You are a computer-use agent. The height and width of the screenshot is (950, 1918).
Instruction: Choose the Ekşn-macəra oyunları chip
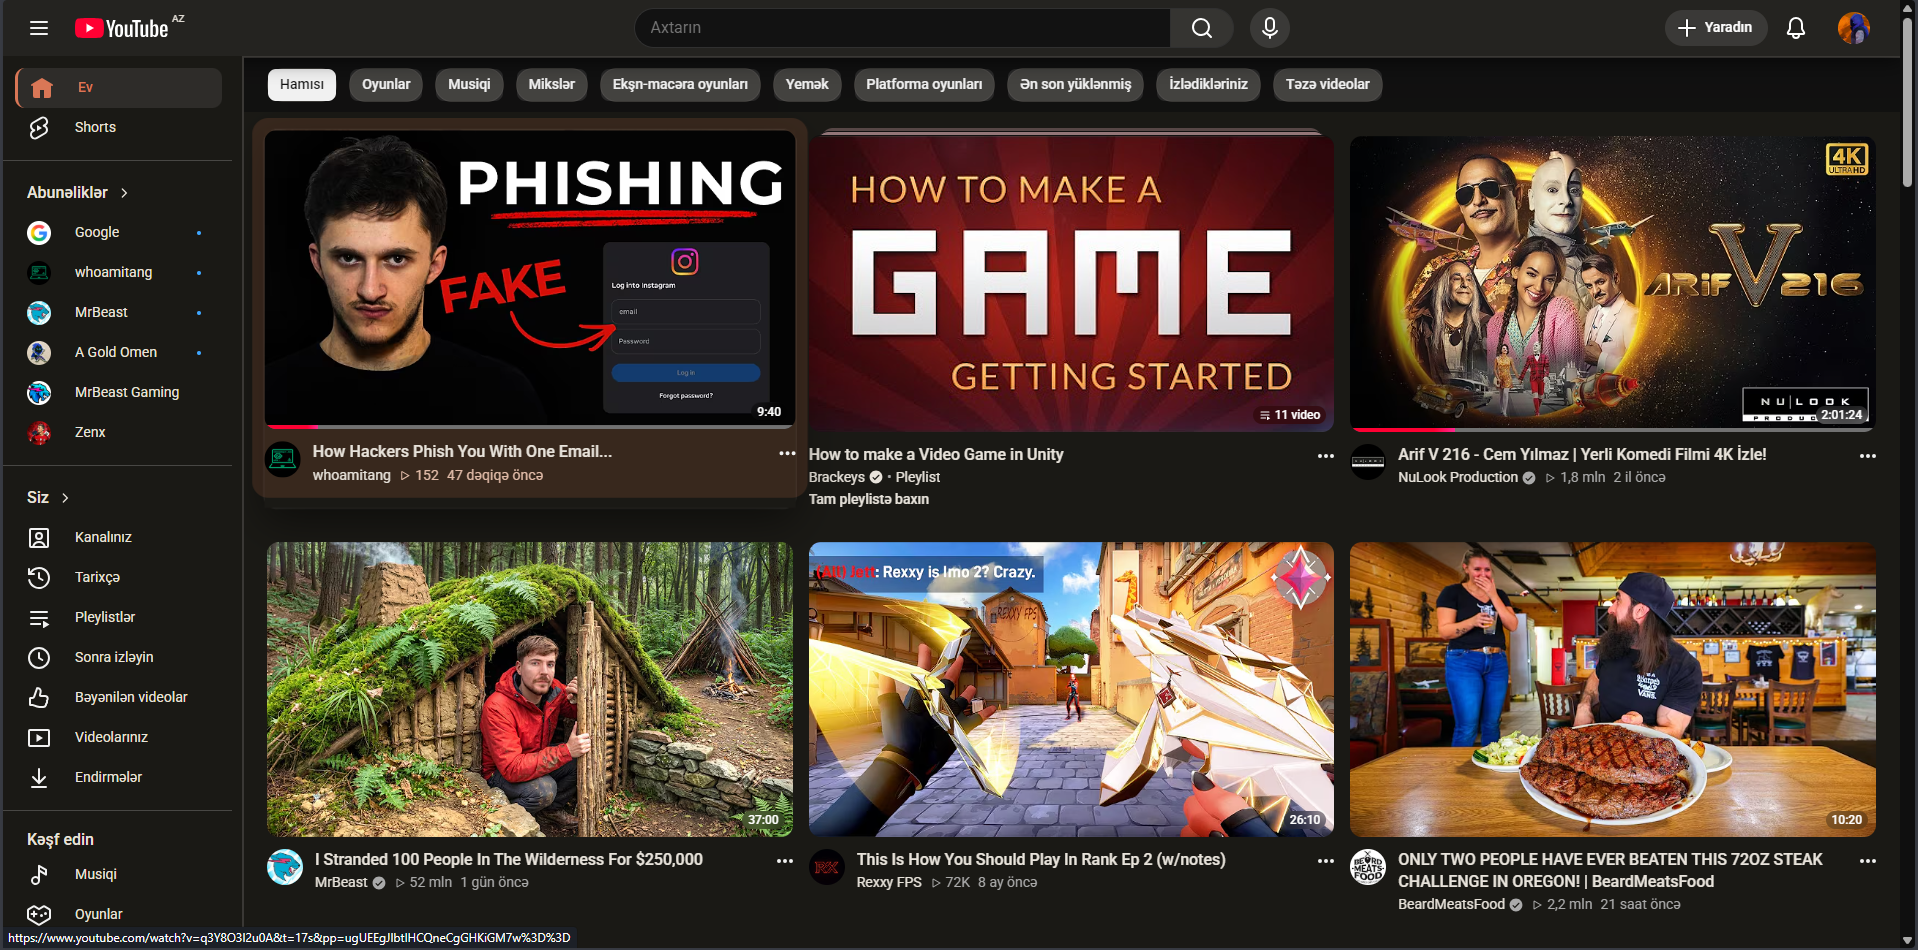point(680,85)
